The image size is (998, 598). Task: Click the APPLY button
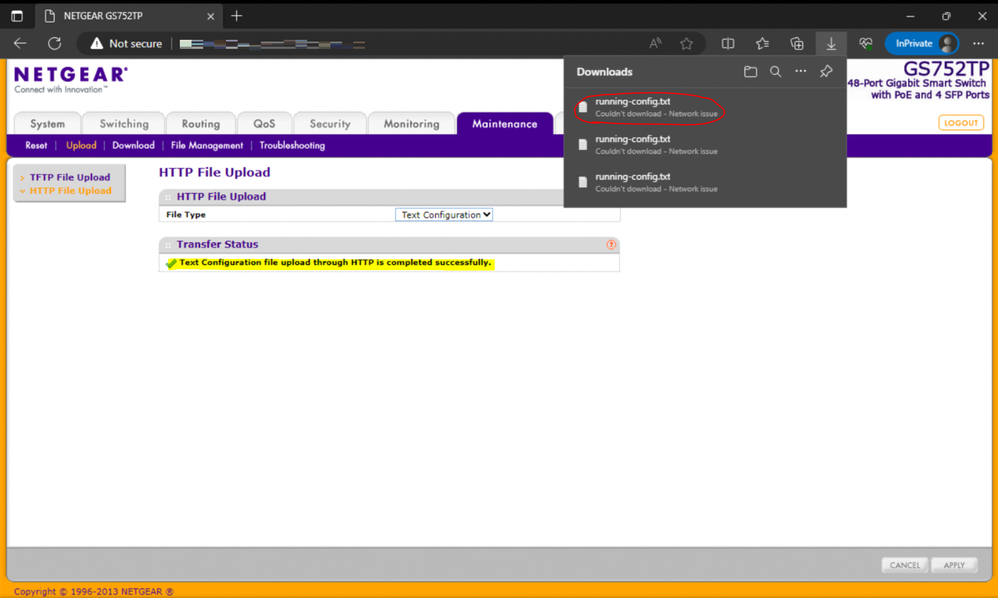point(954,565)
